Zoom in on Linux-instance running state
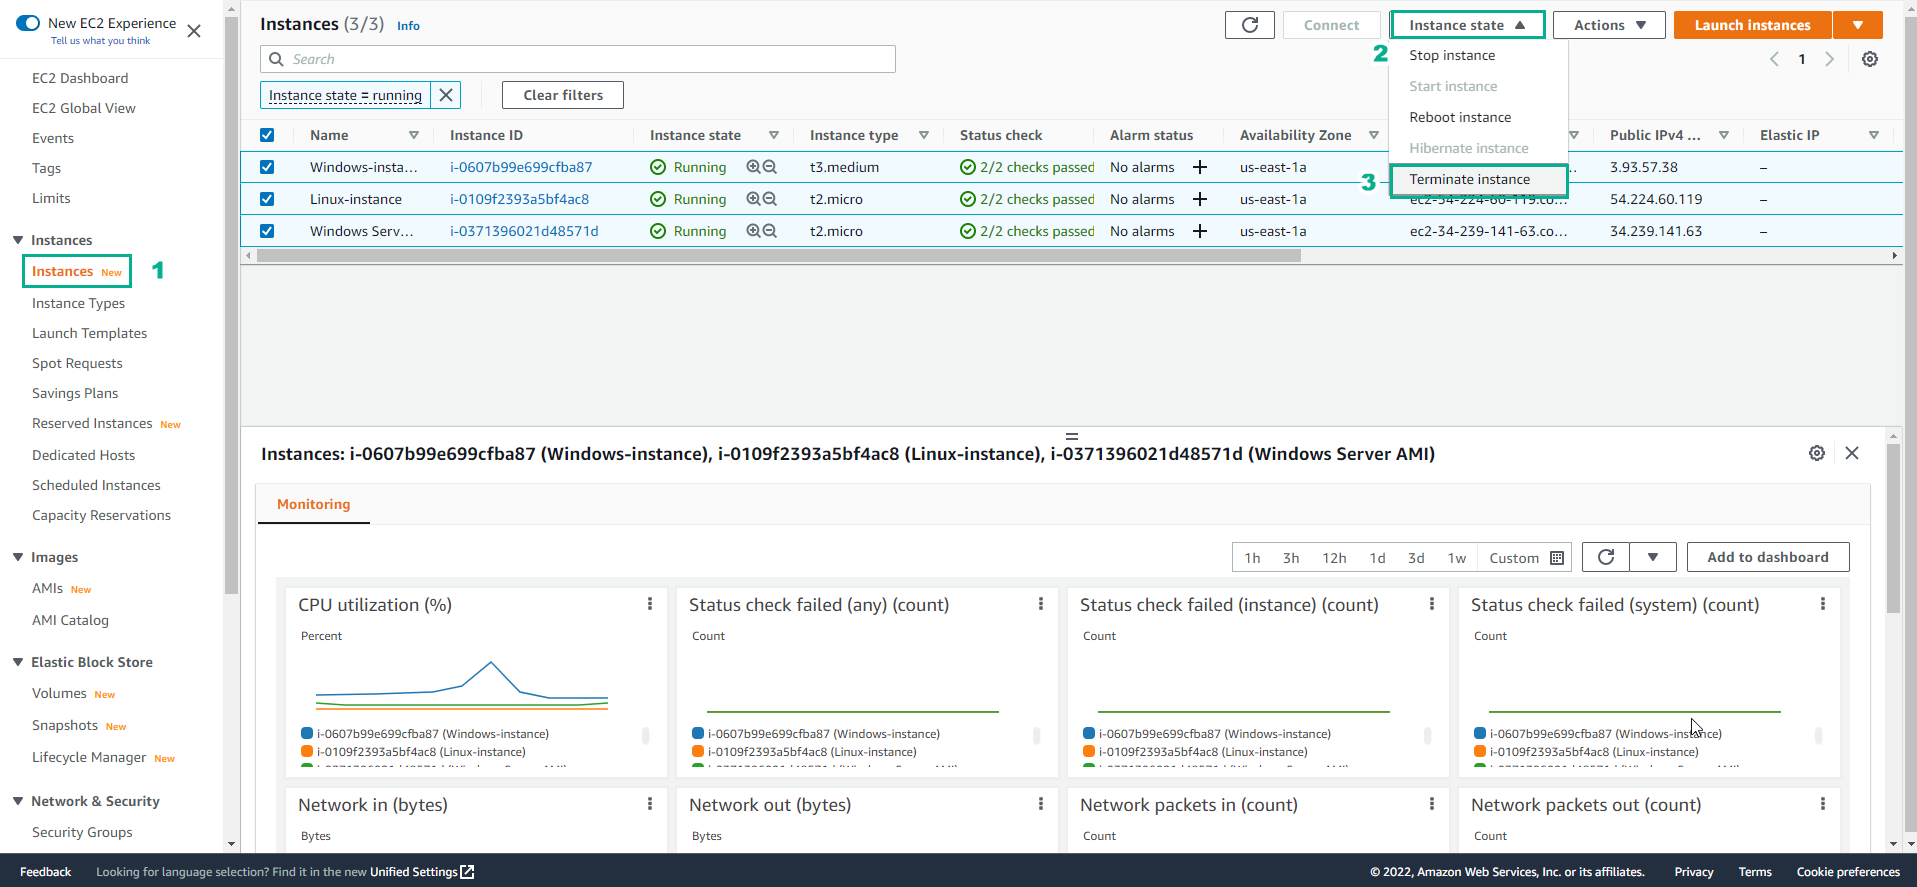This screenshot has height=887, width=1917. (x=754, y=199)
